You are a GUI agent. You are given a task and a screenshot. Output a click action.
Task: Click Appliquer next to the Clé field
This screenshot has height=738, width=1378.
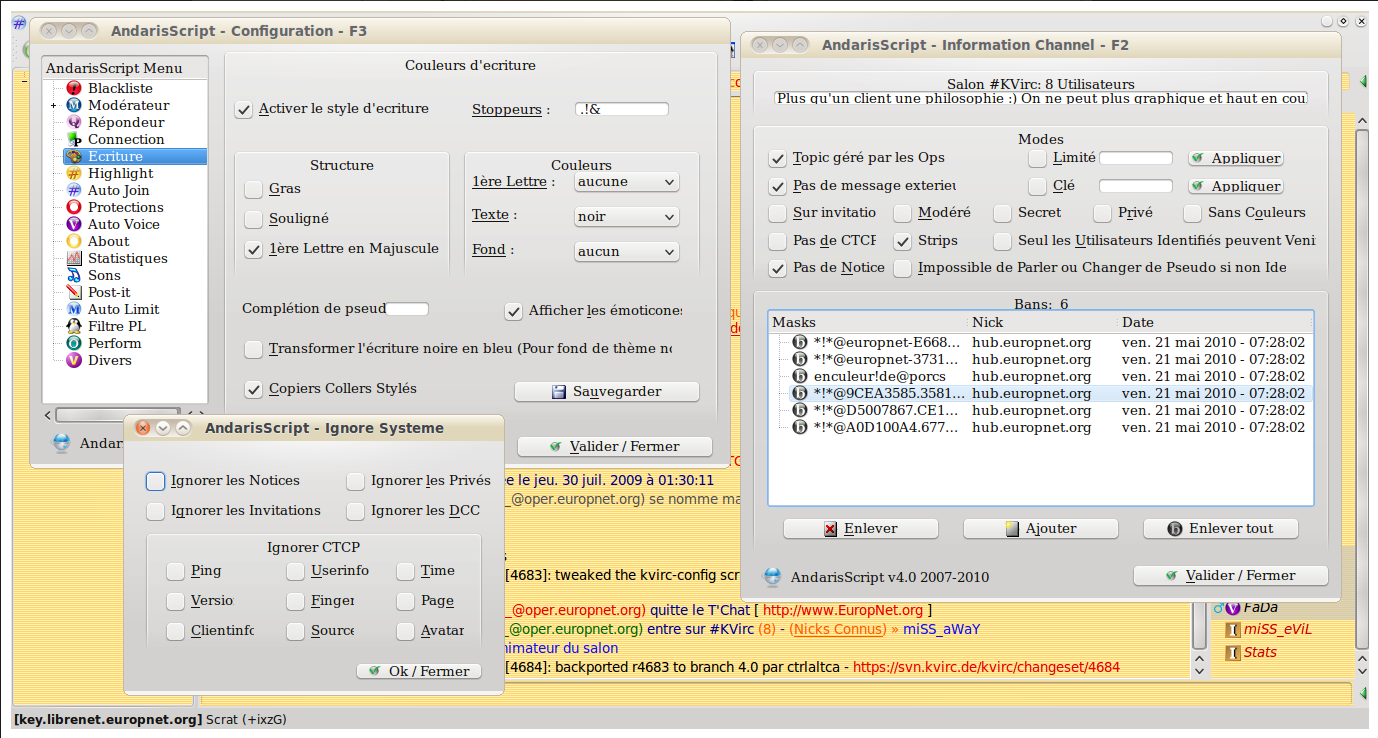point(1236,186)
